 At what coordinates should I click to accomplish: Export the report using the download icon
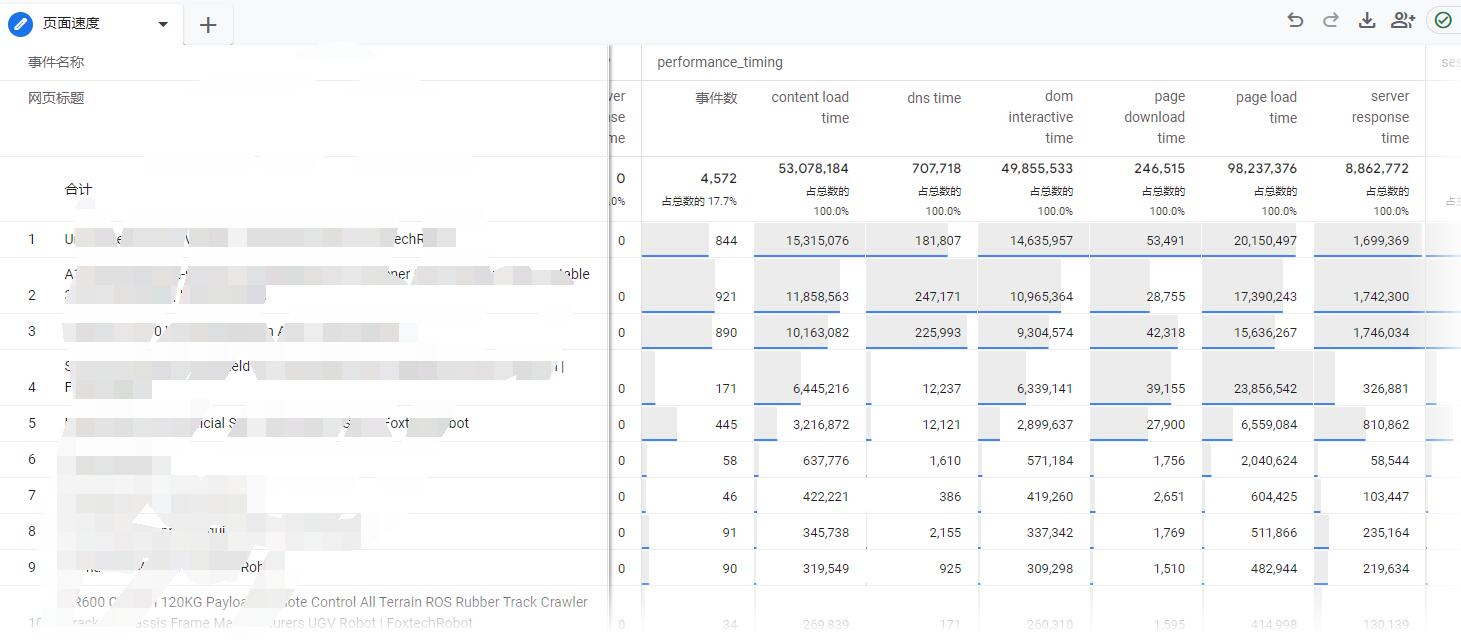(1366, 19)
